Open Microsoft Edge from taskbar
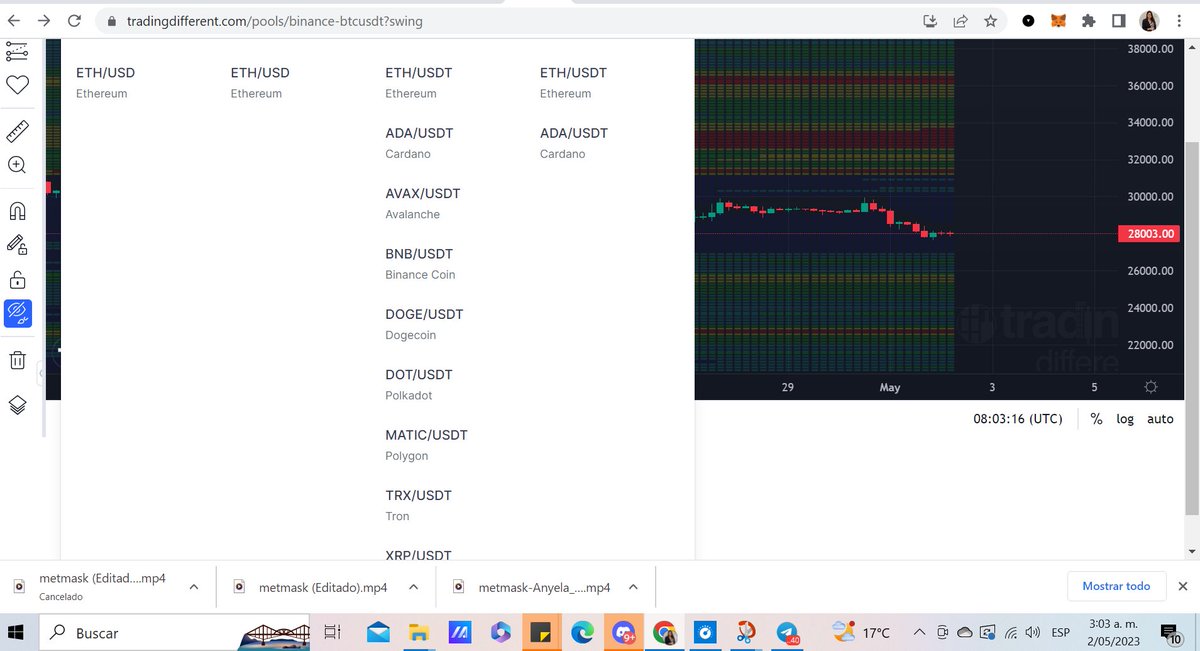The image size is (1200, 651). (583, 632)
